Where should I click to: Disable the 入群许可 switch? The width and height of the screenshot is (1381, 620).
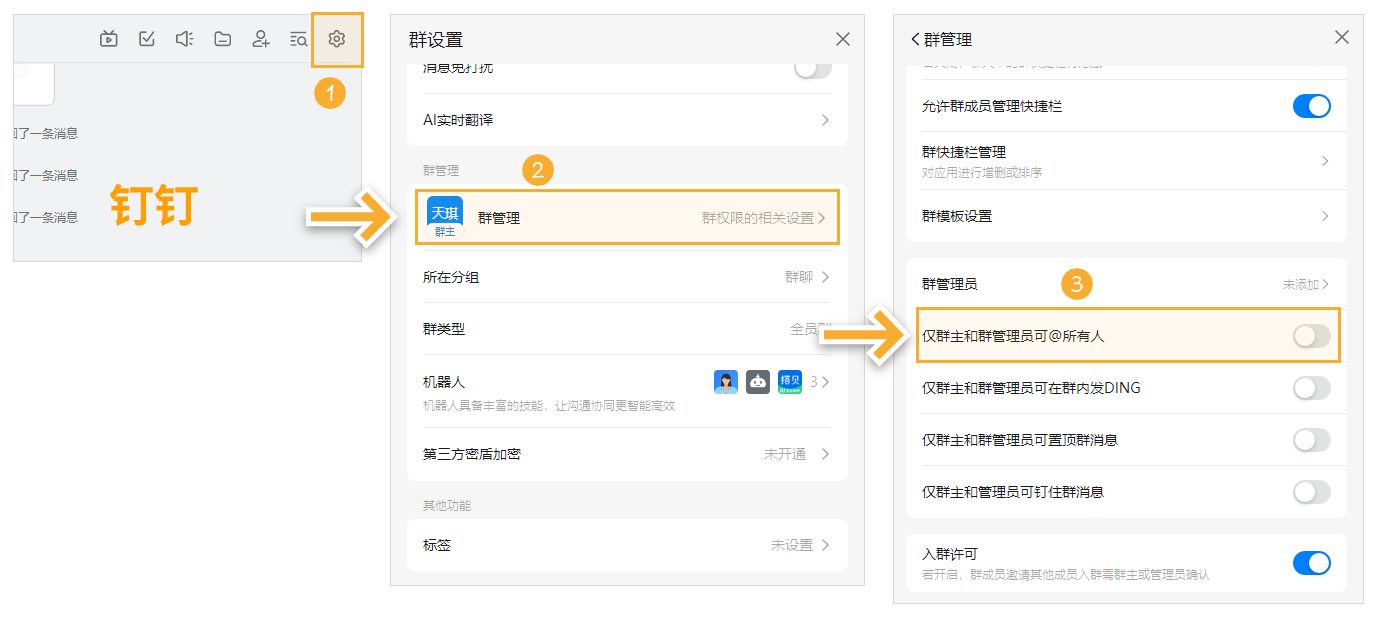click(x=1311, y=563)
